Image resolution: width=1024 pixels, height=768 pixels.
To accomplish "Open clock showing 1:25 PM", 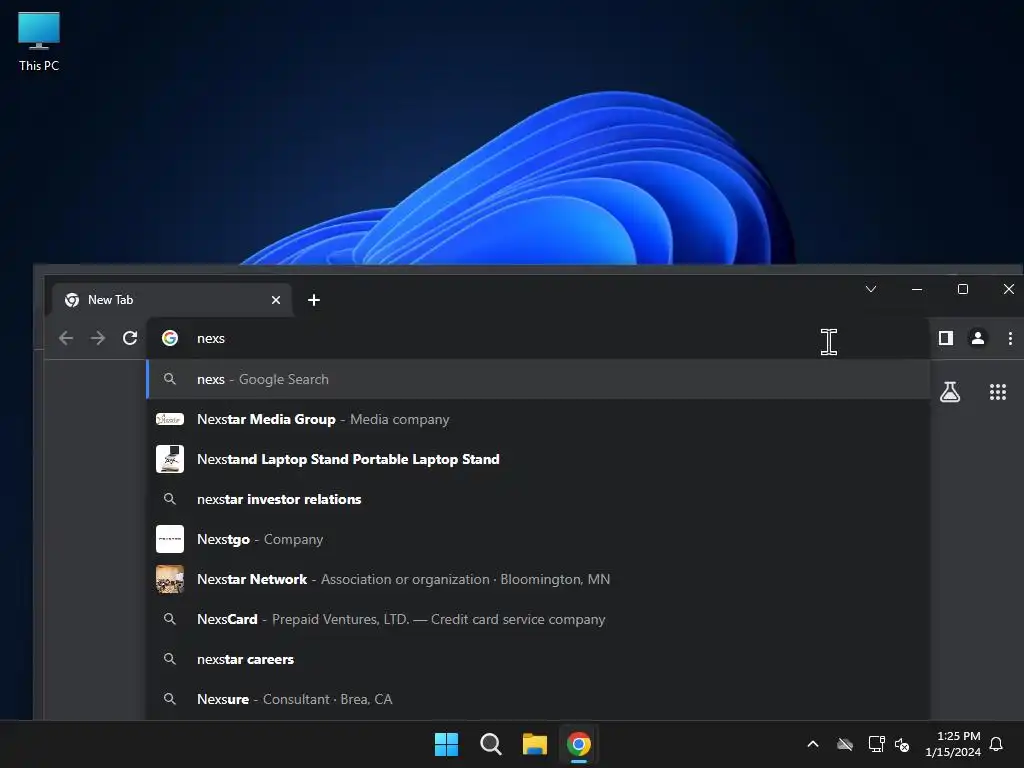I will click(953, 744).
